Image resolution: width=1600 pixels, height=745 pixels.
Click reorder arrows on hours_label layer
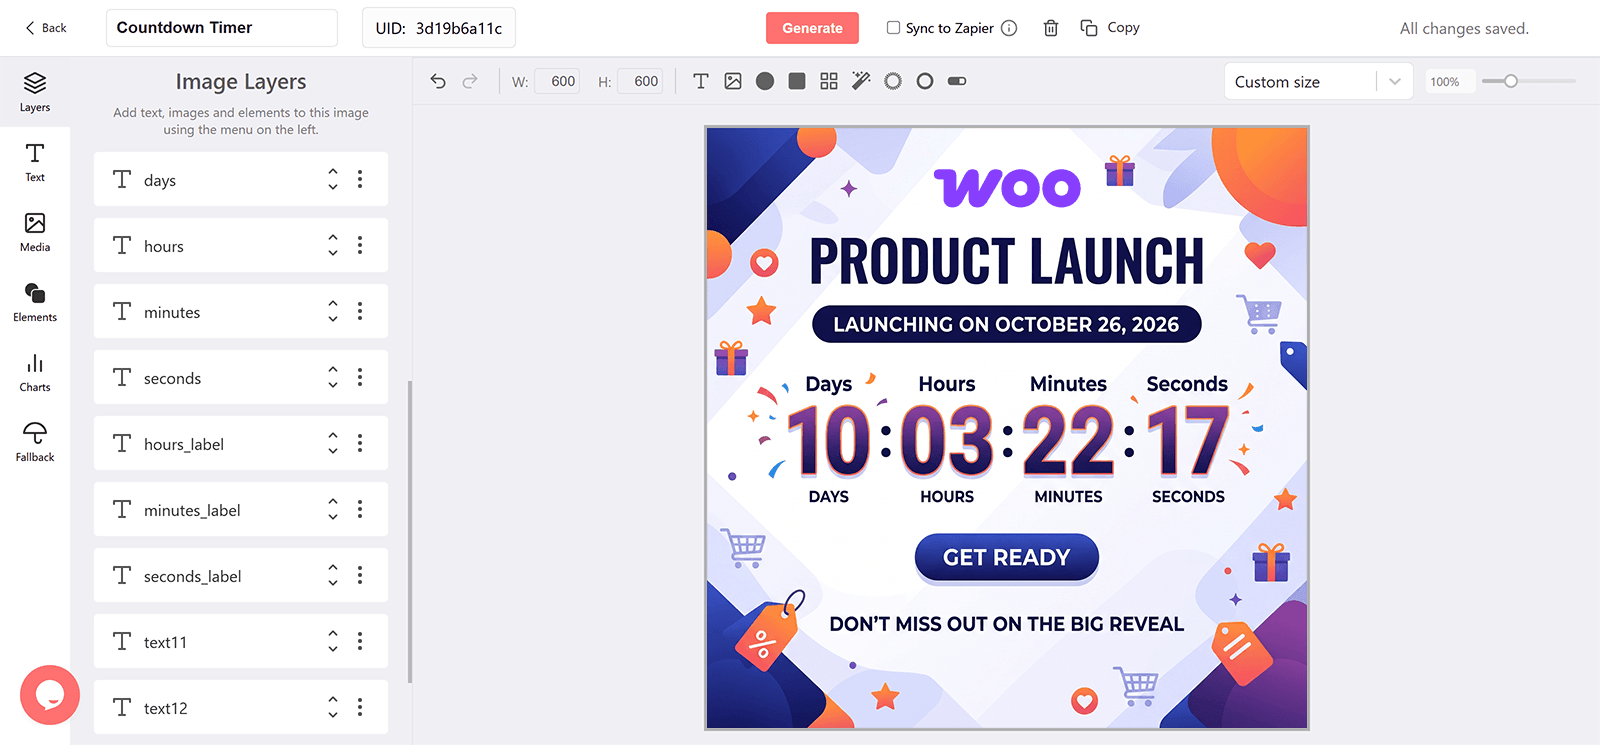[x=333, y=443]
